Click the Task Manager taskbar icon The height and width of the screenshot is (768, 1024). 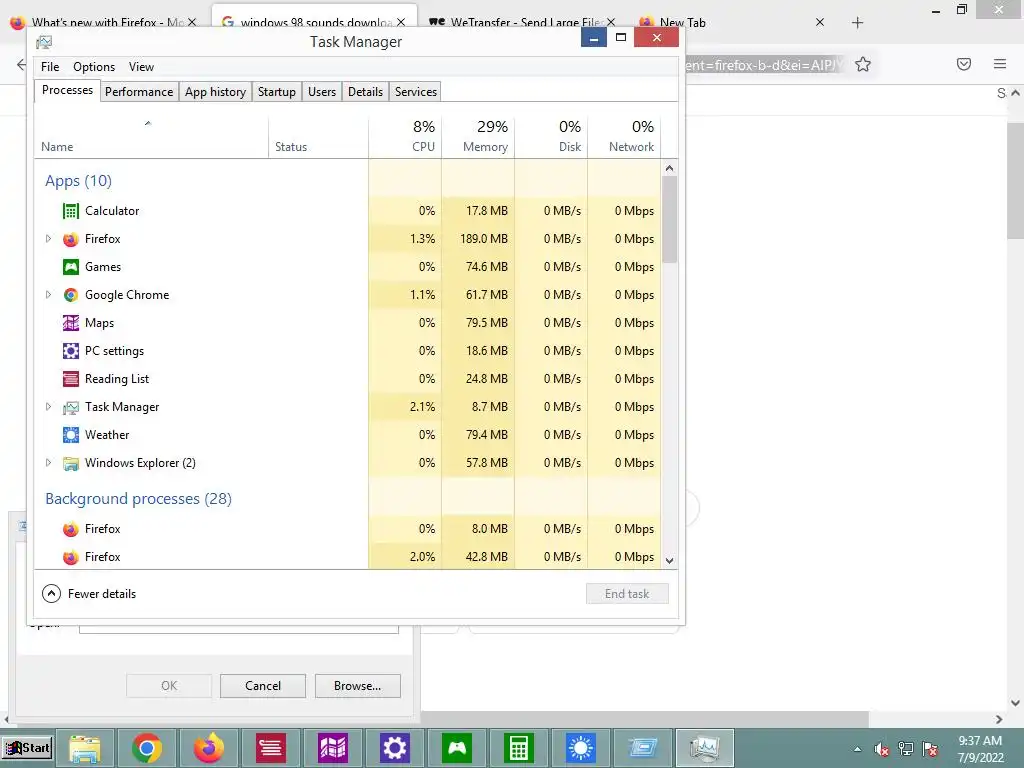pyautogui.click(x=705, y=748)
